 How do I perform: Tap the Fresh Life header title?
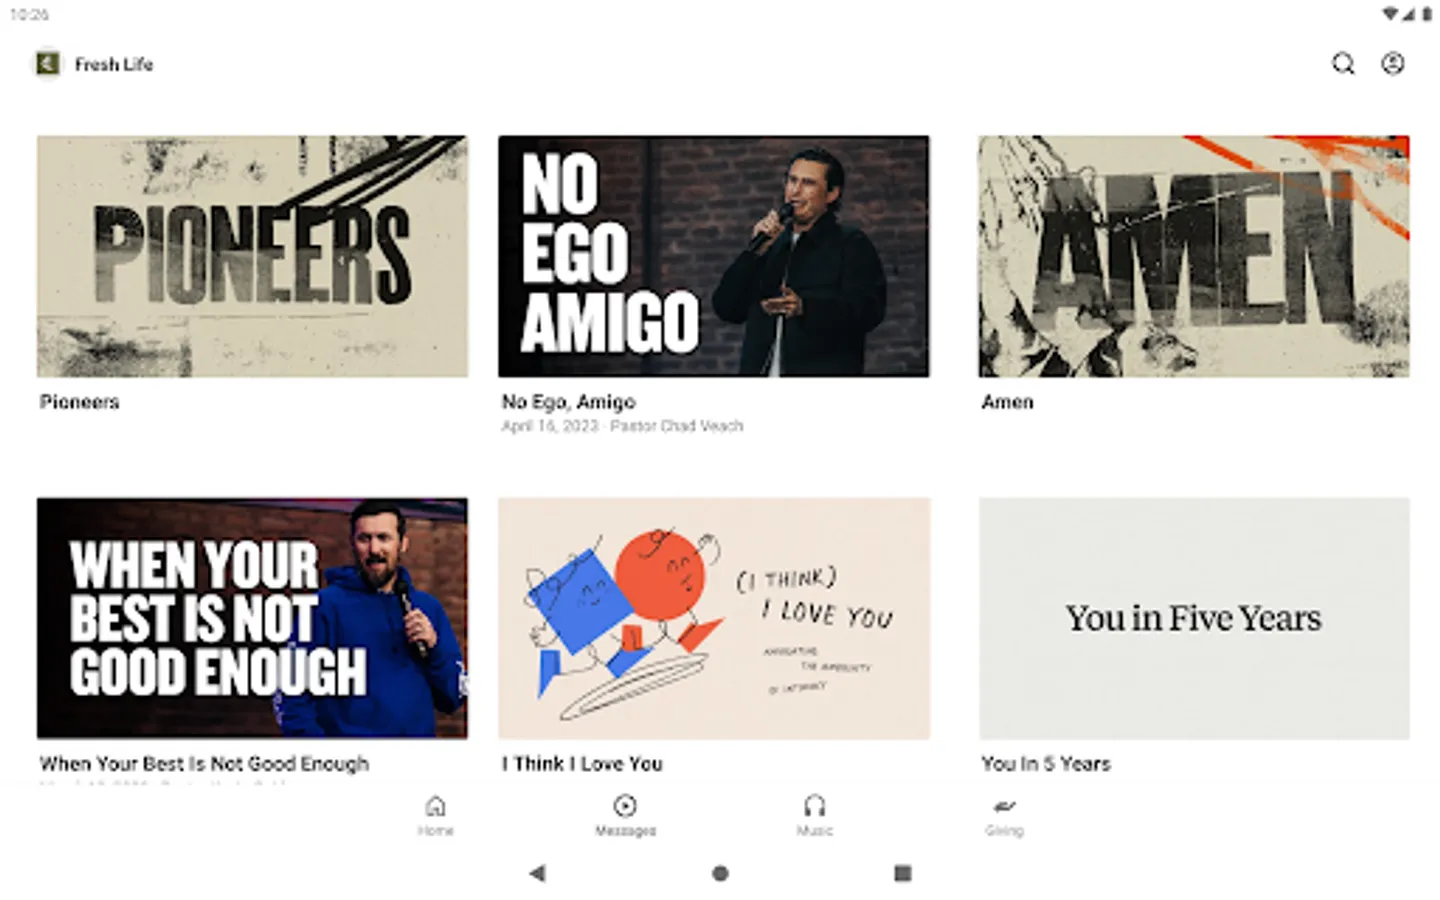pyautogui.click(x=114, y=64)
